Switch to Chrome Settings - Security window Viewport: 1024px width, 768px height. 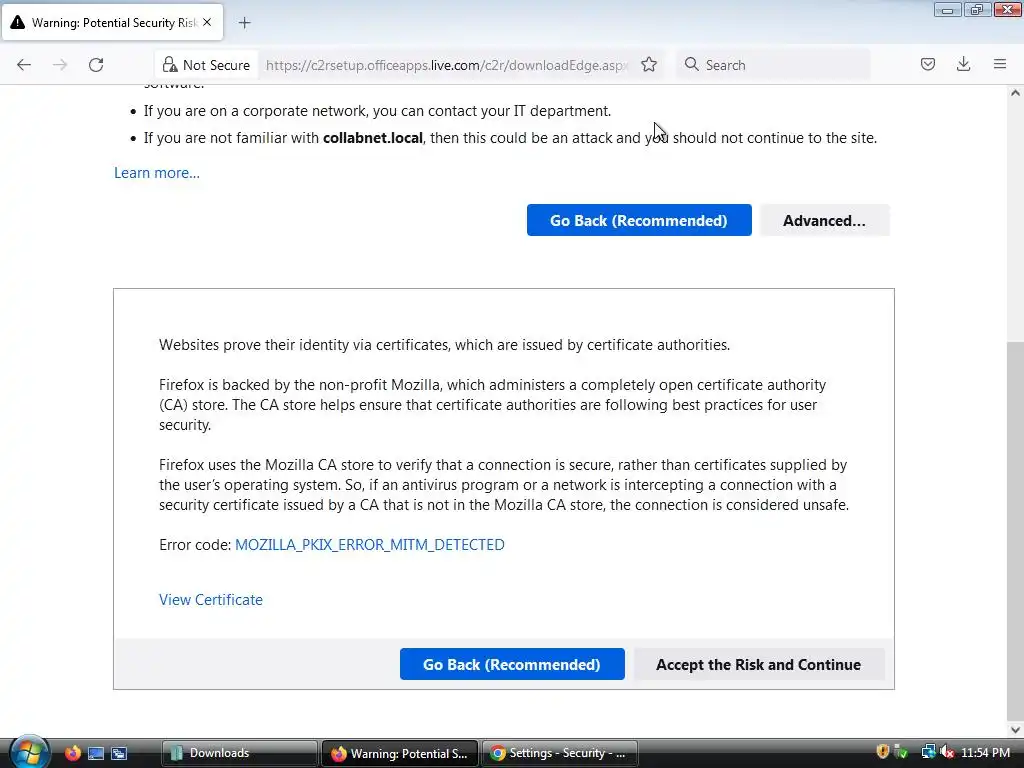point(560,753)
